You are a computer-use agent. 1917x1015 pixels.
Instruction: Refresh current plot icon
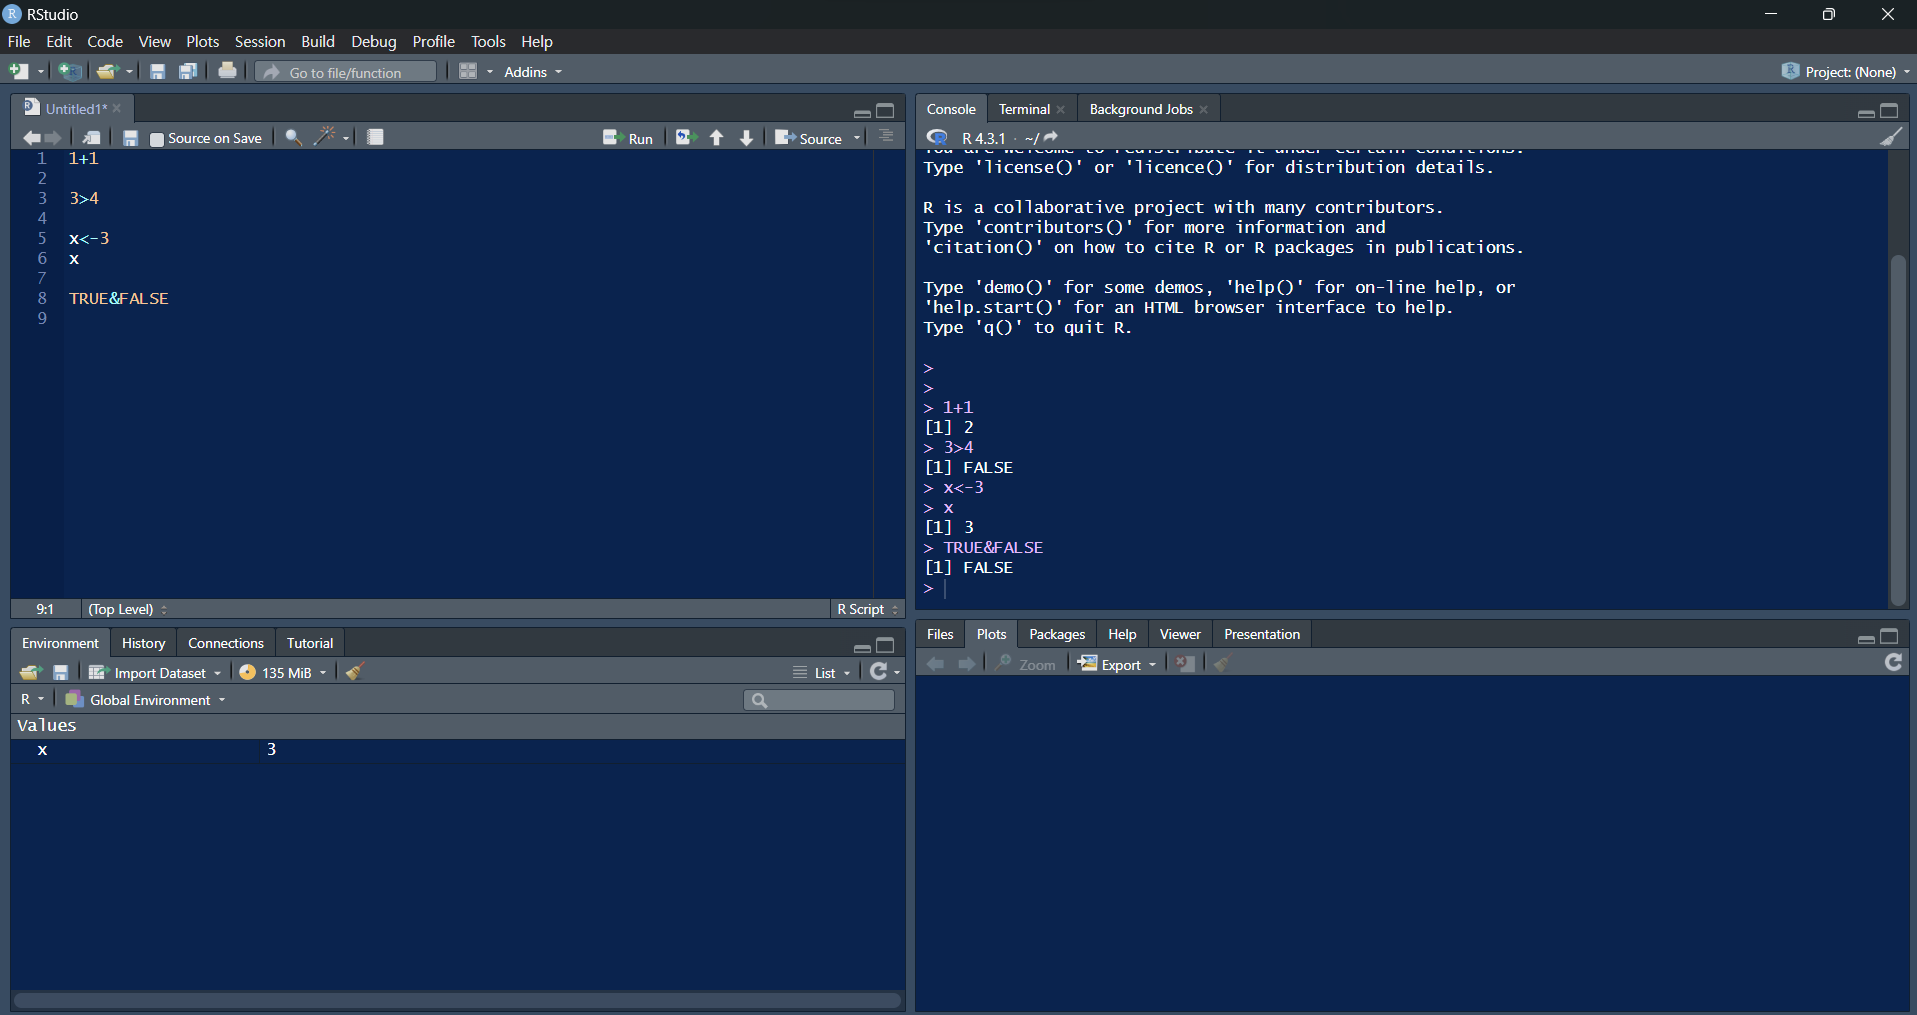click(1893, 662)
